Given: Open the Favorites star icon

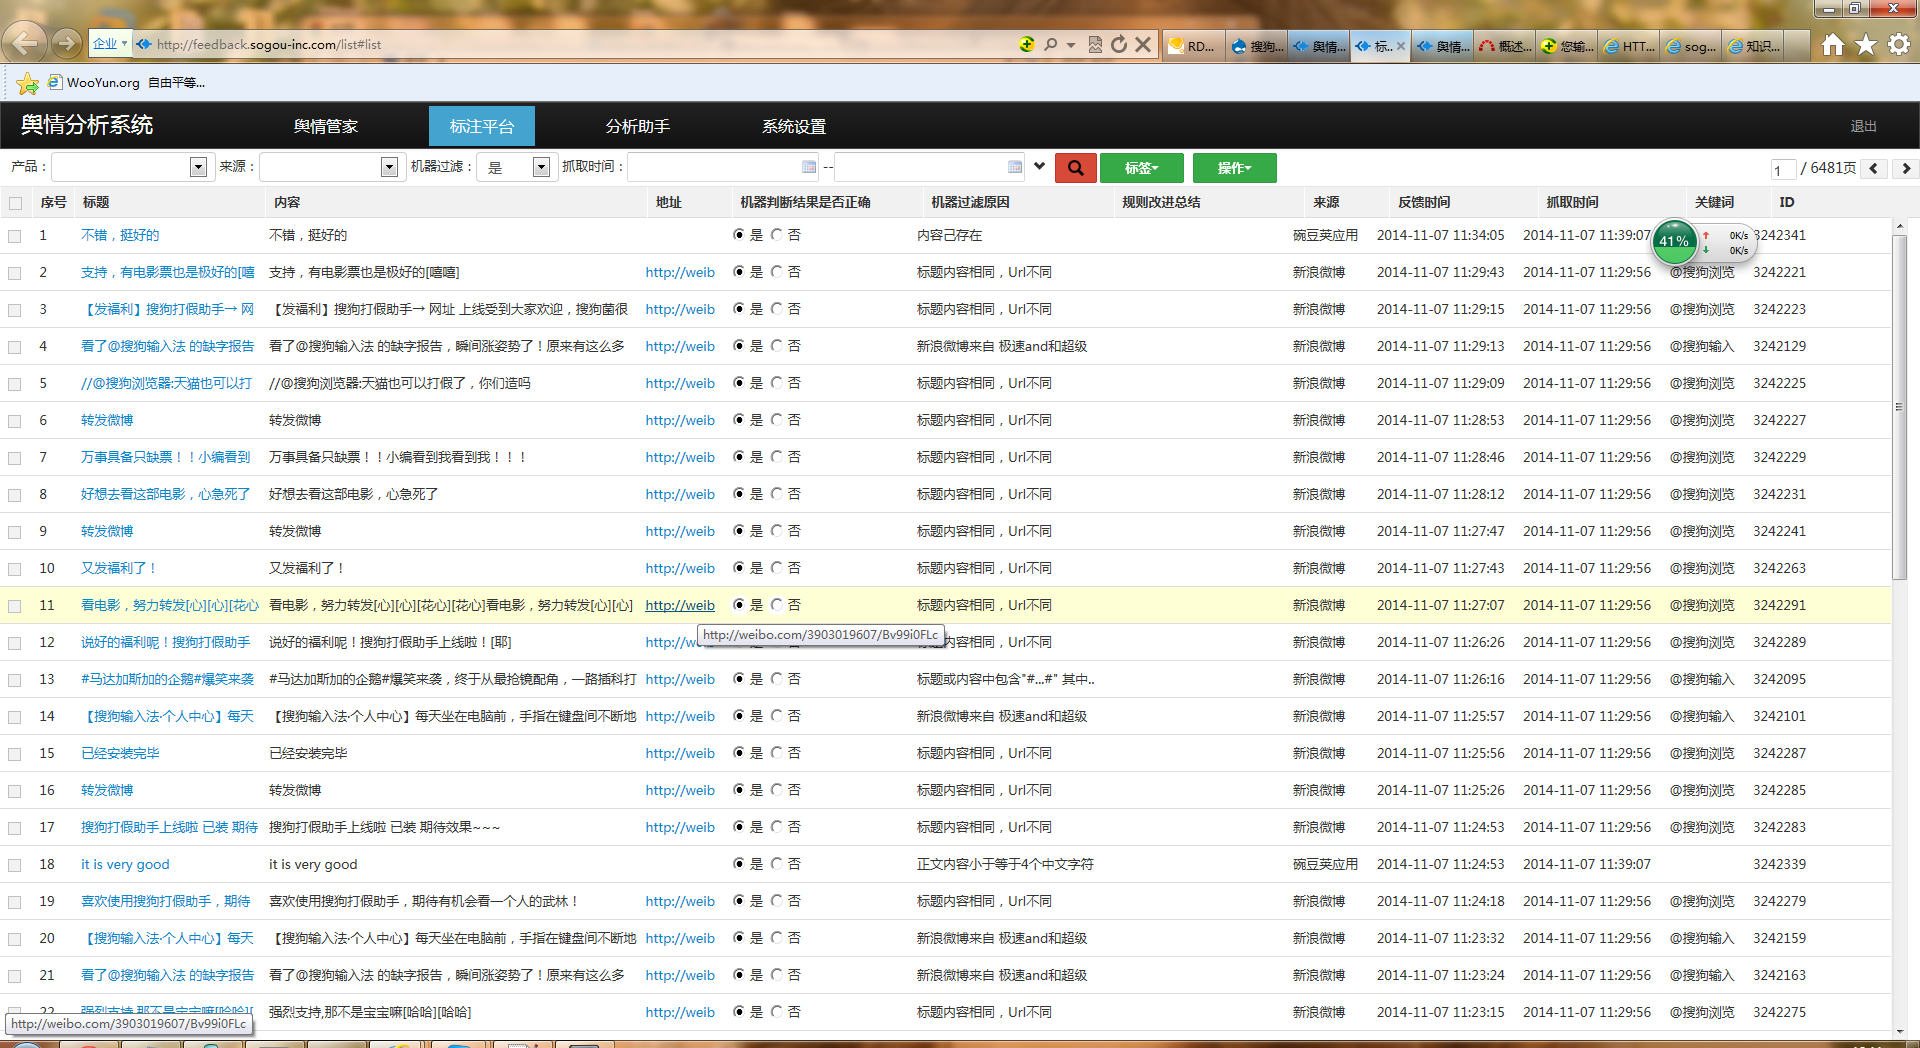Looking at the screenshot, I should pos(1866,44).
